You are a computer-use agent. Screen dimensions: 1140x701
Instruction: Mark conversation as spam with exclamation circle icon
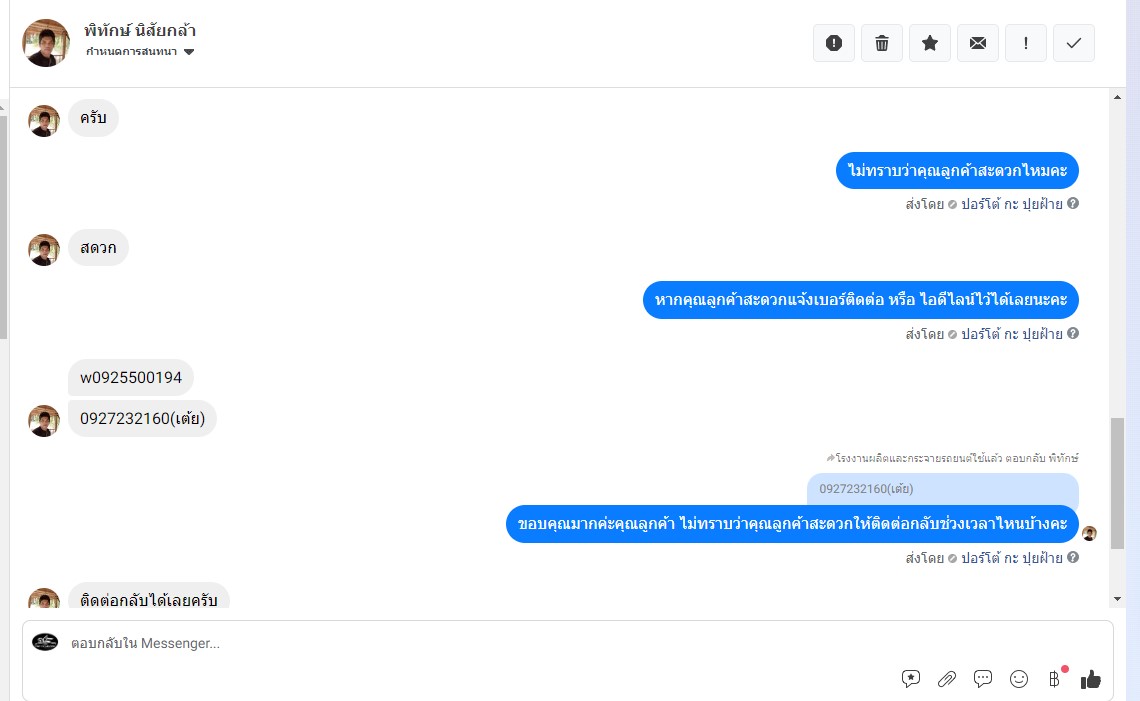click(x=833, y=43)
